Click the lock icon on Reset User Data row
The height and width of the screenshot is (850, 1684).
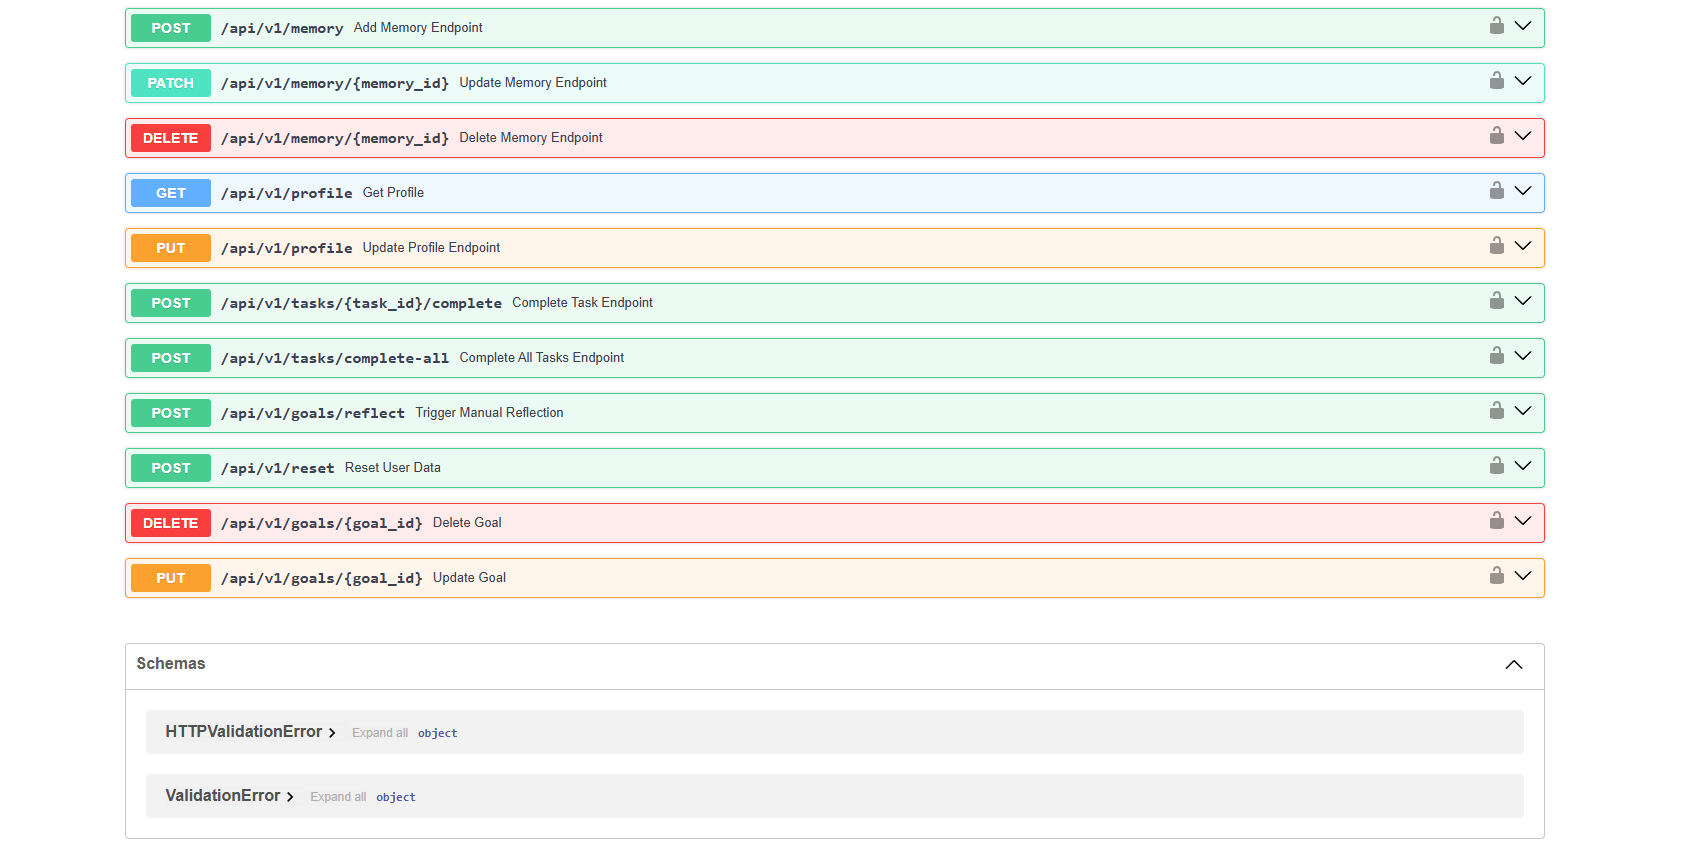1497,465
